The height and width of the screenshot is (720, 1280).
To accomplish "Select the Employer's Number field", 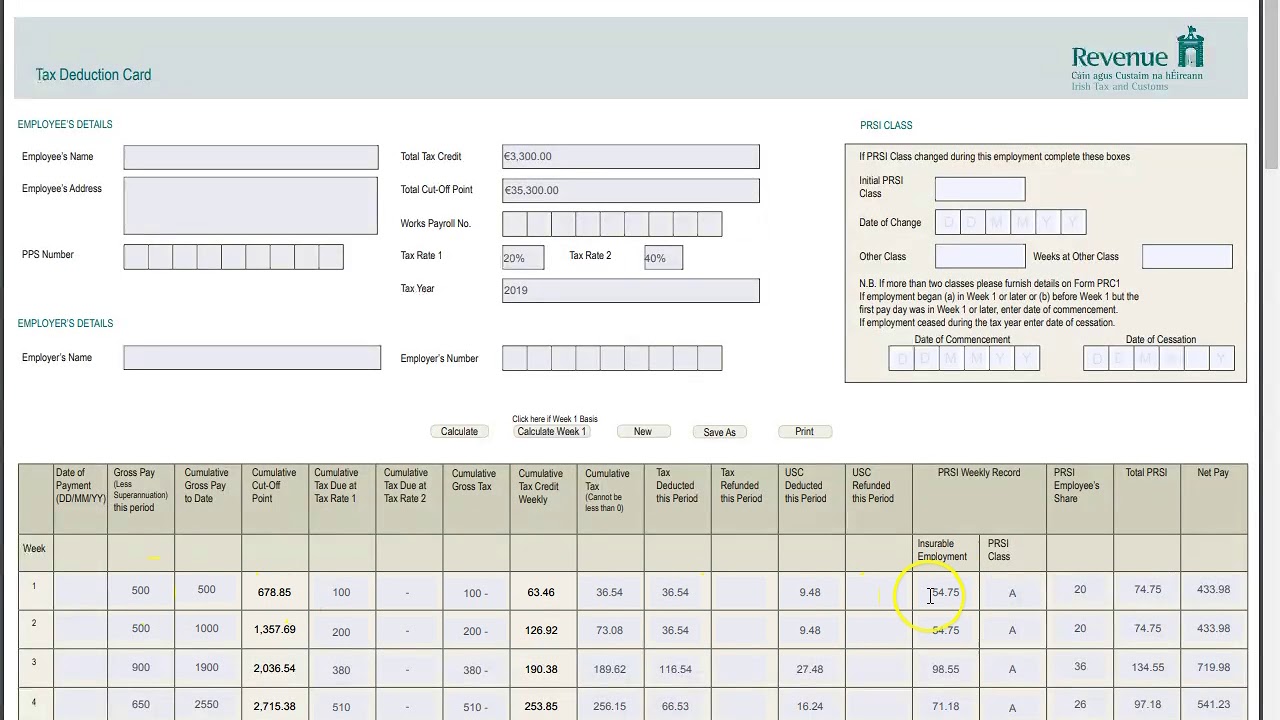I will click(x=612, y=358).
